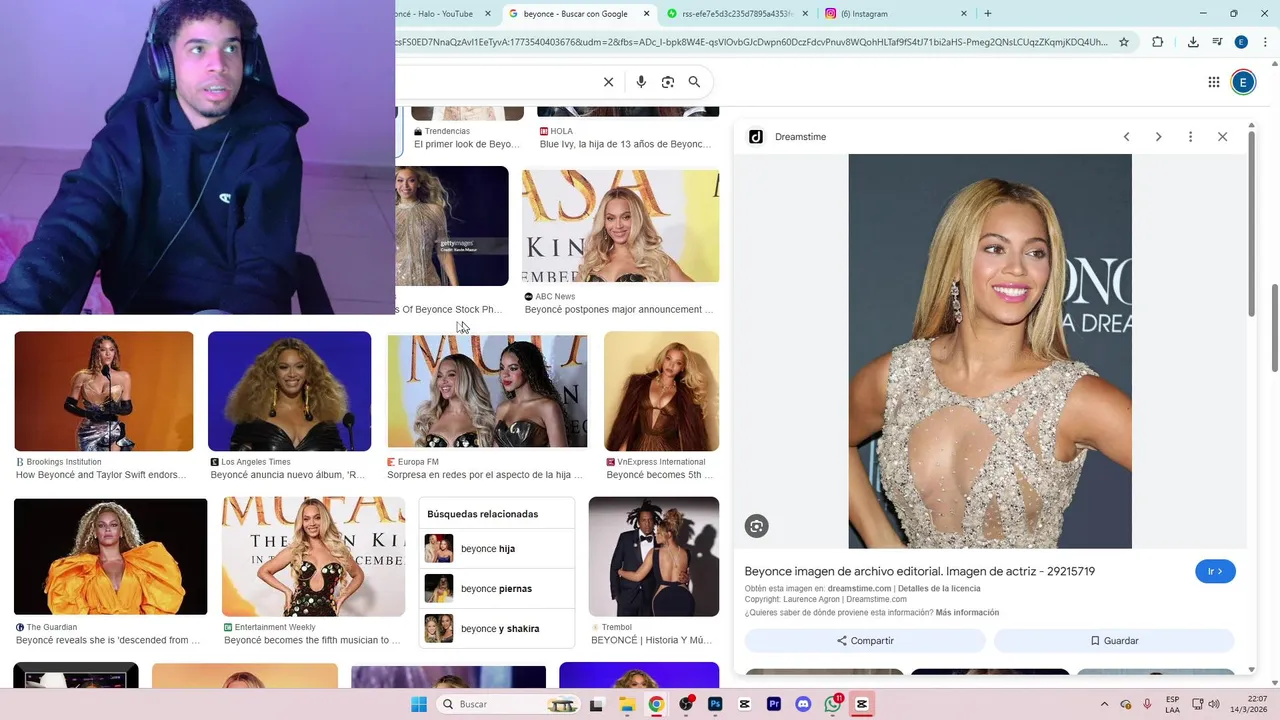Open Task View from the taskbar

tap(597, 704)
